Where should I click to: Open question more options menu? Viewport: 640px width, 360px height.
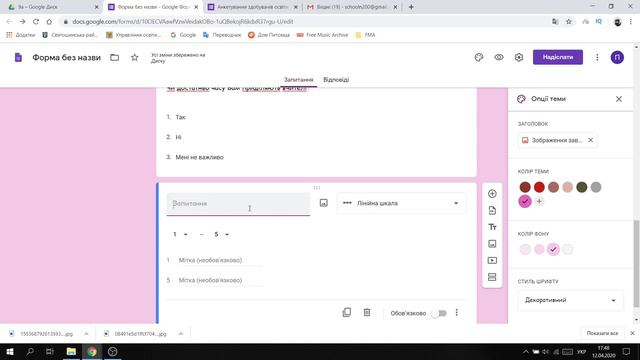(456, 313)
